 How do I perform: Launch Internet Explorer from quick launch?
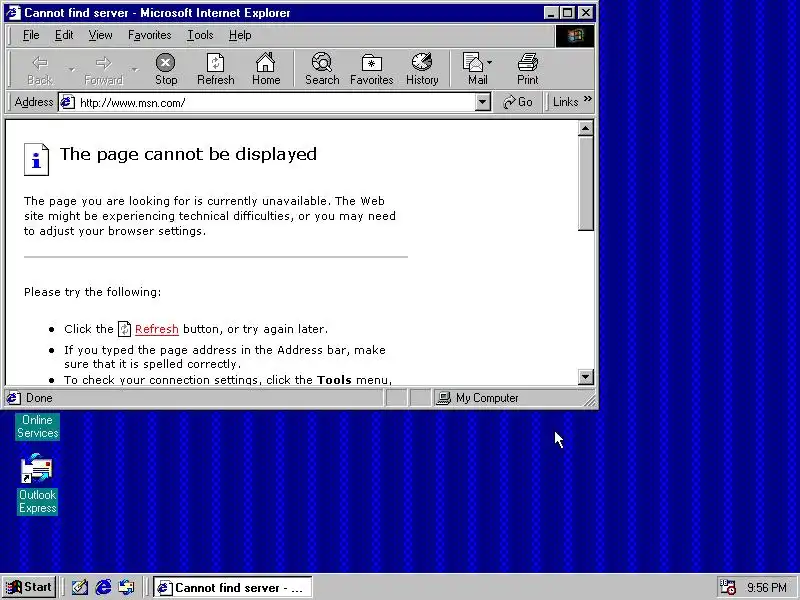pyautogui.click(x=103, y=587)
